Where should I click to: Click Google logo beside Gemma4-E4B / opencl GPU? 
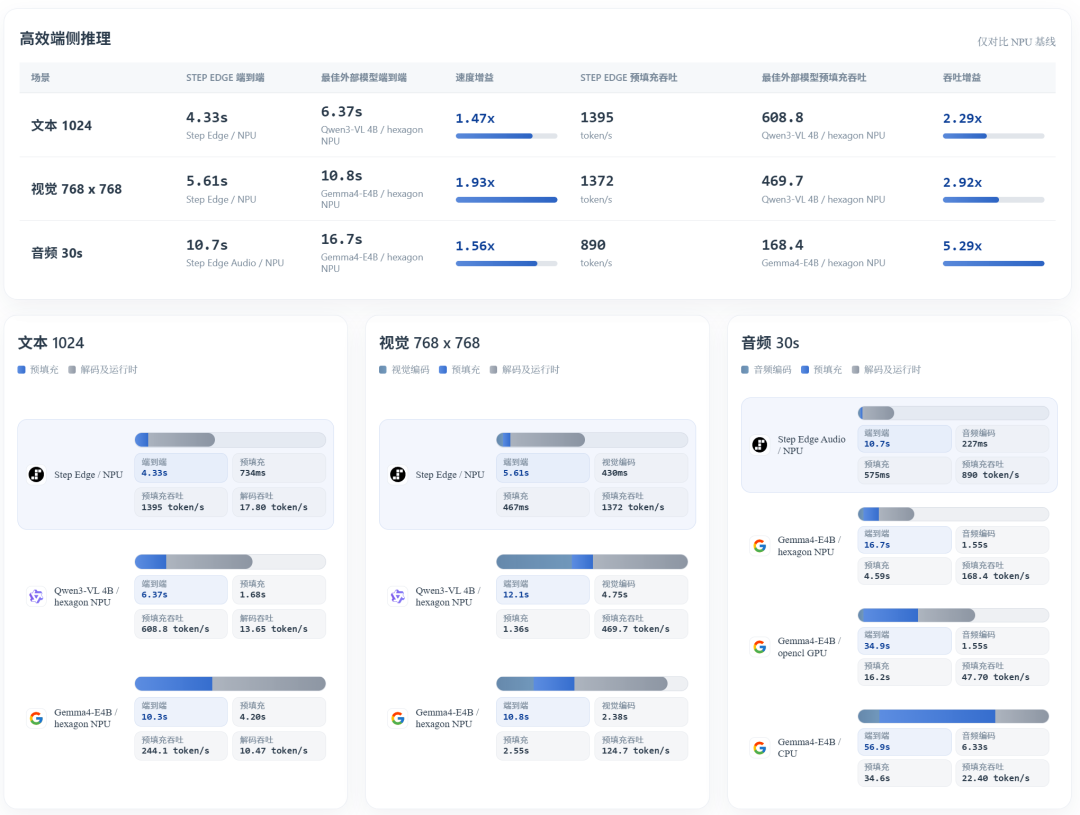[x=760, y=647]
